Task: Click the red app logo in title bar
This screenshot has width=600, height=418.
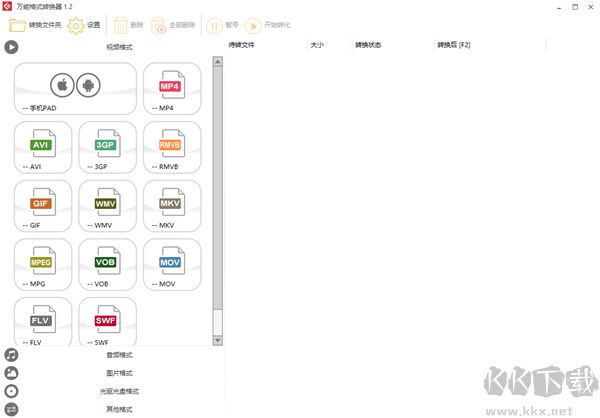Action: tap(7, 6)
